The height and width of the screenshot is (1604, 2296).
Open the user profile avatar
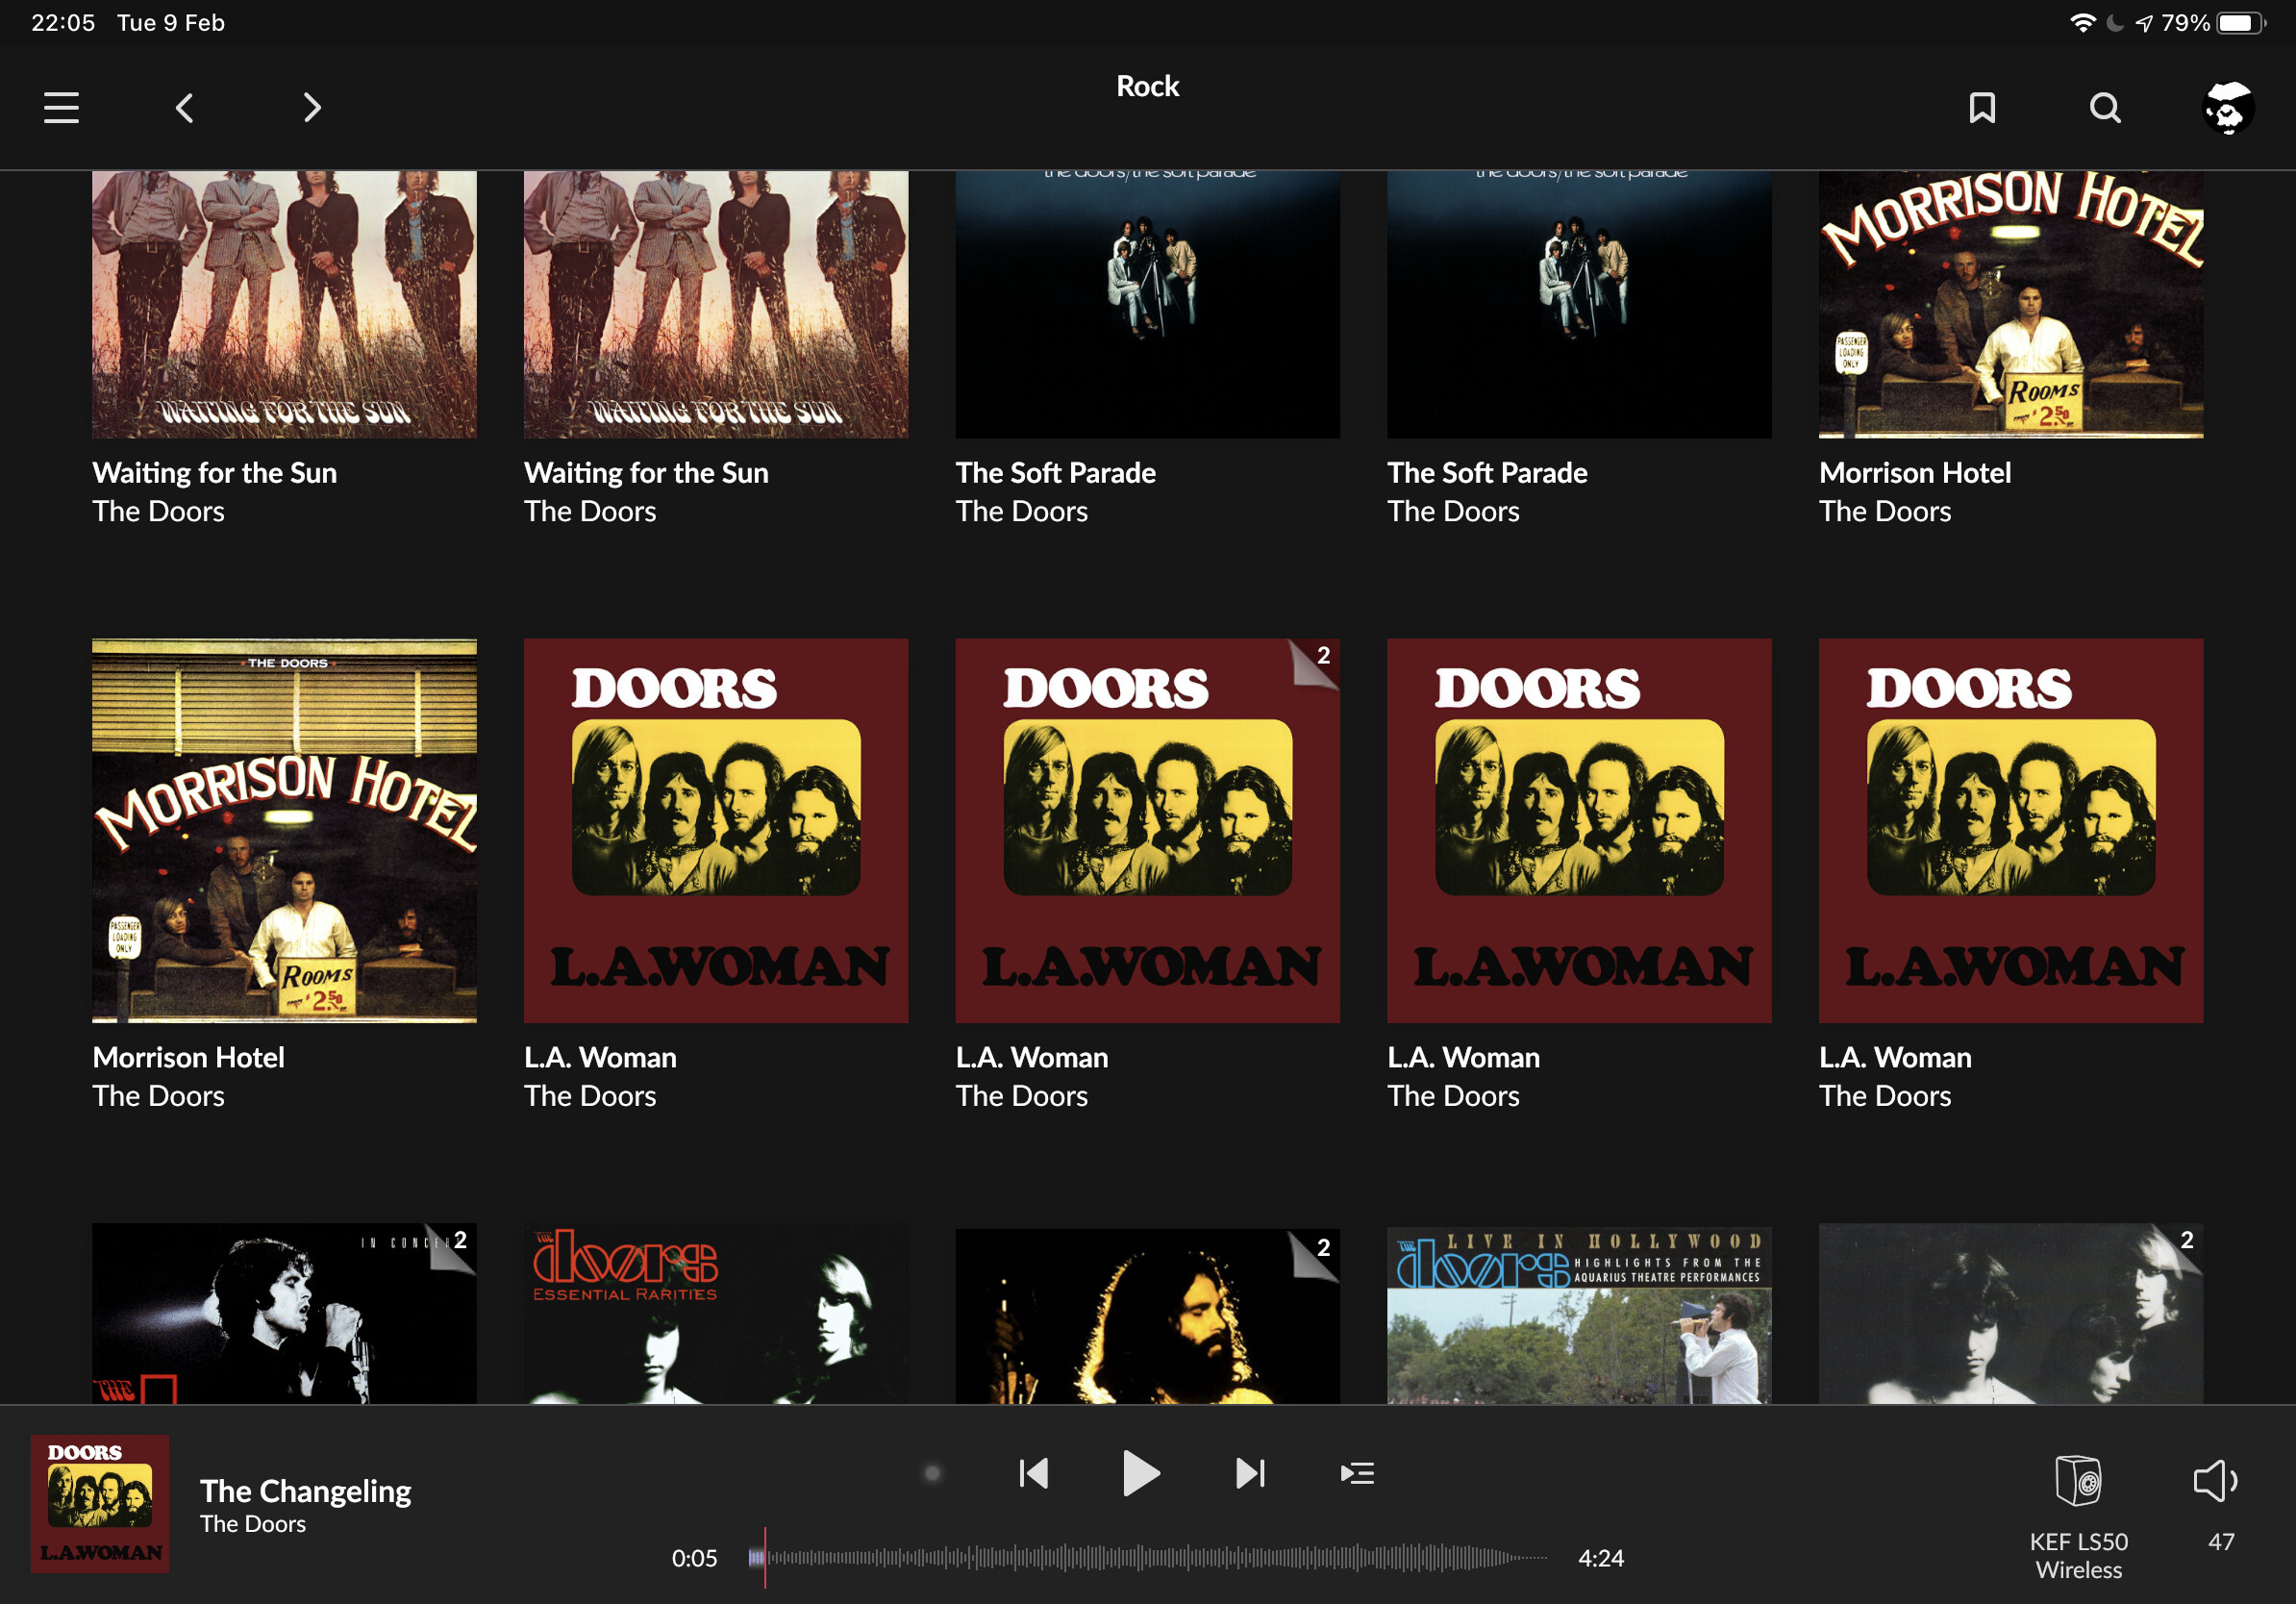[x=2228, y=107]
